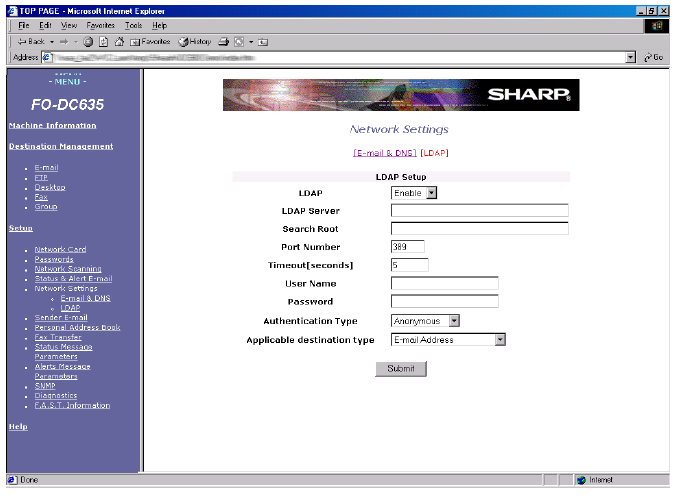Click the Password input field
This screenshot has width=675, height=500.
pos(444,301)
